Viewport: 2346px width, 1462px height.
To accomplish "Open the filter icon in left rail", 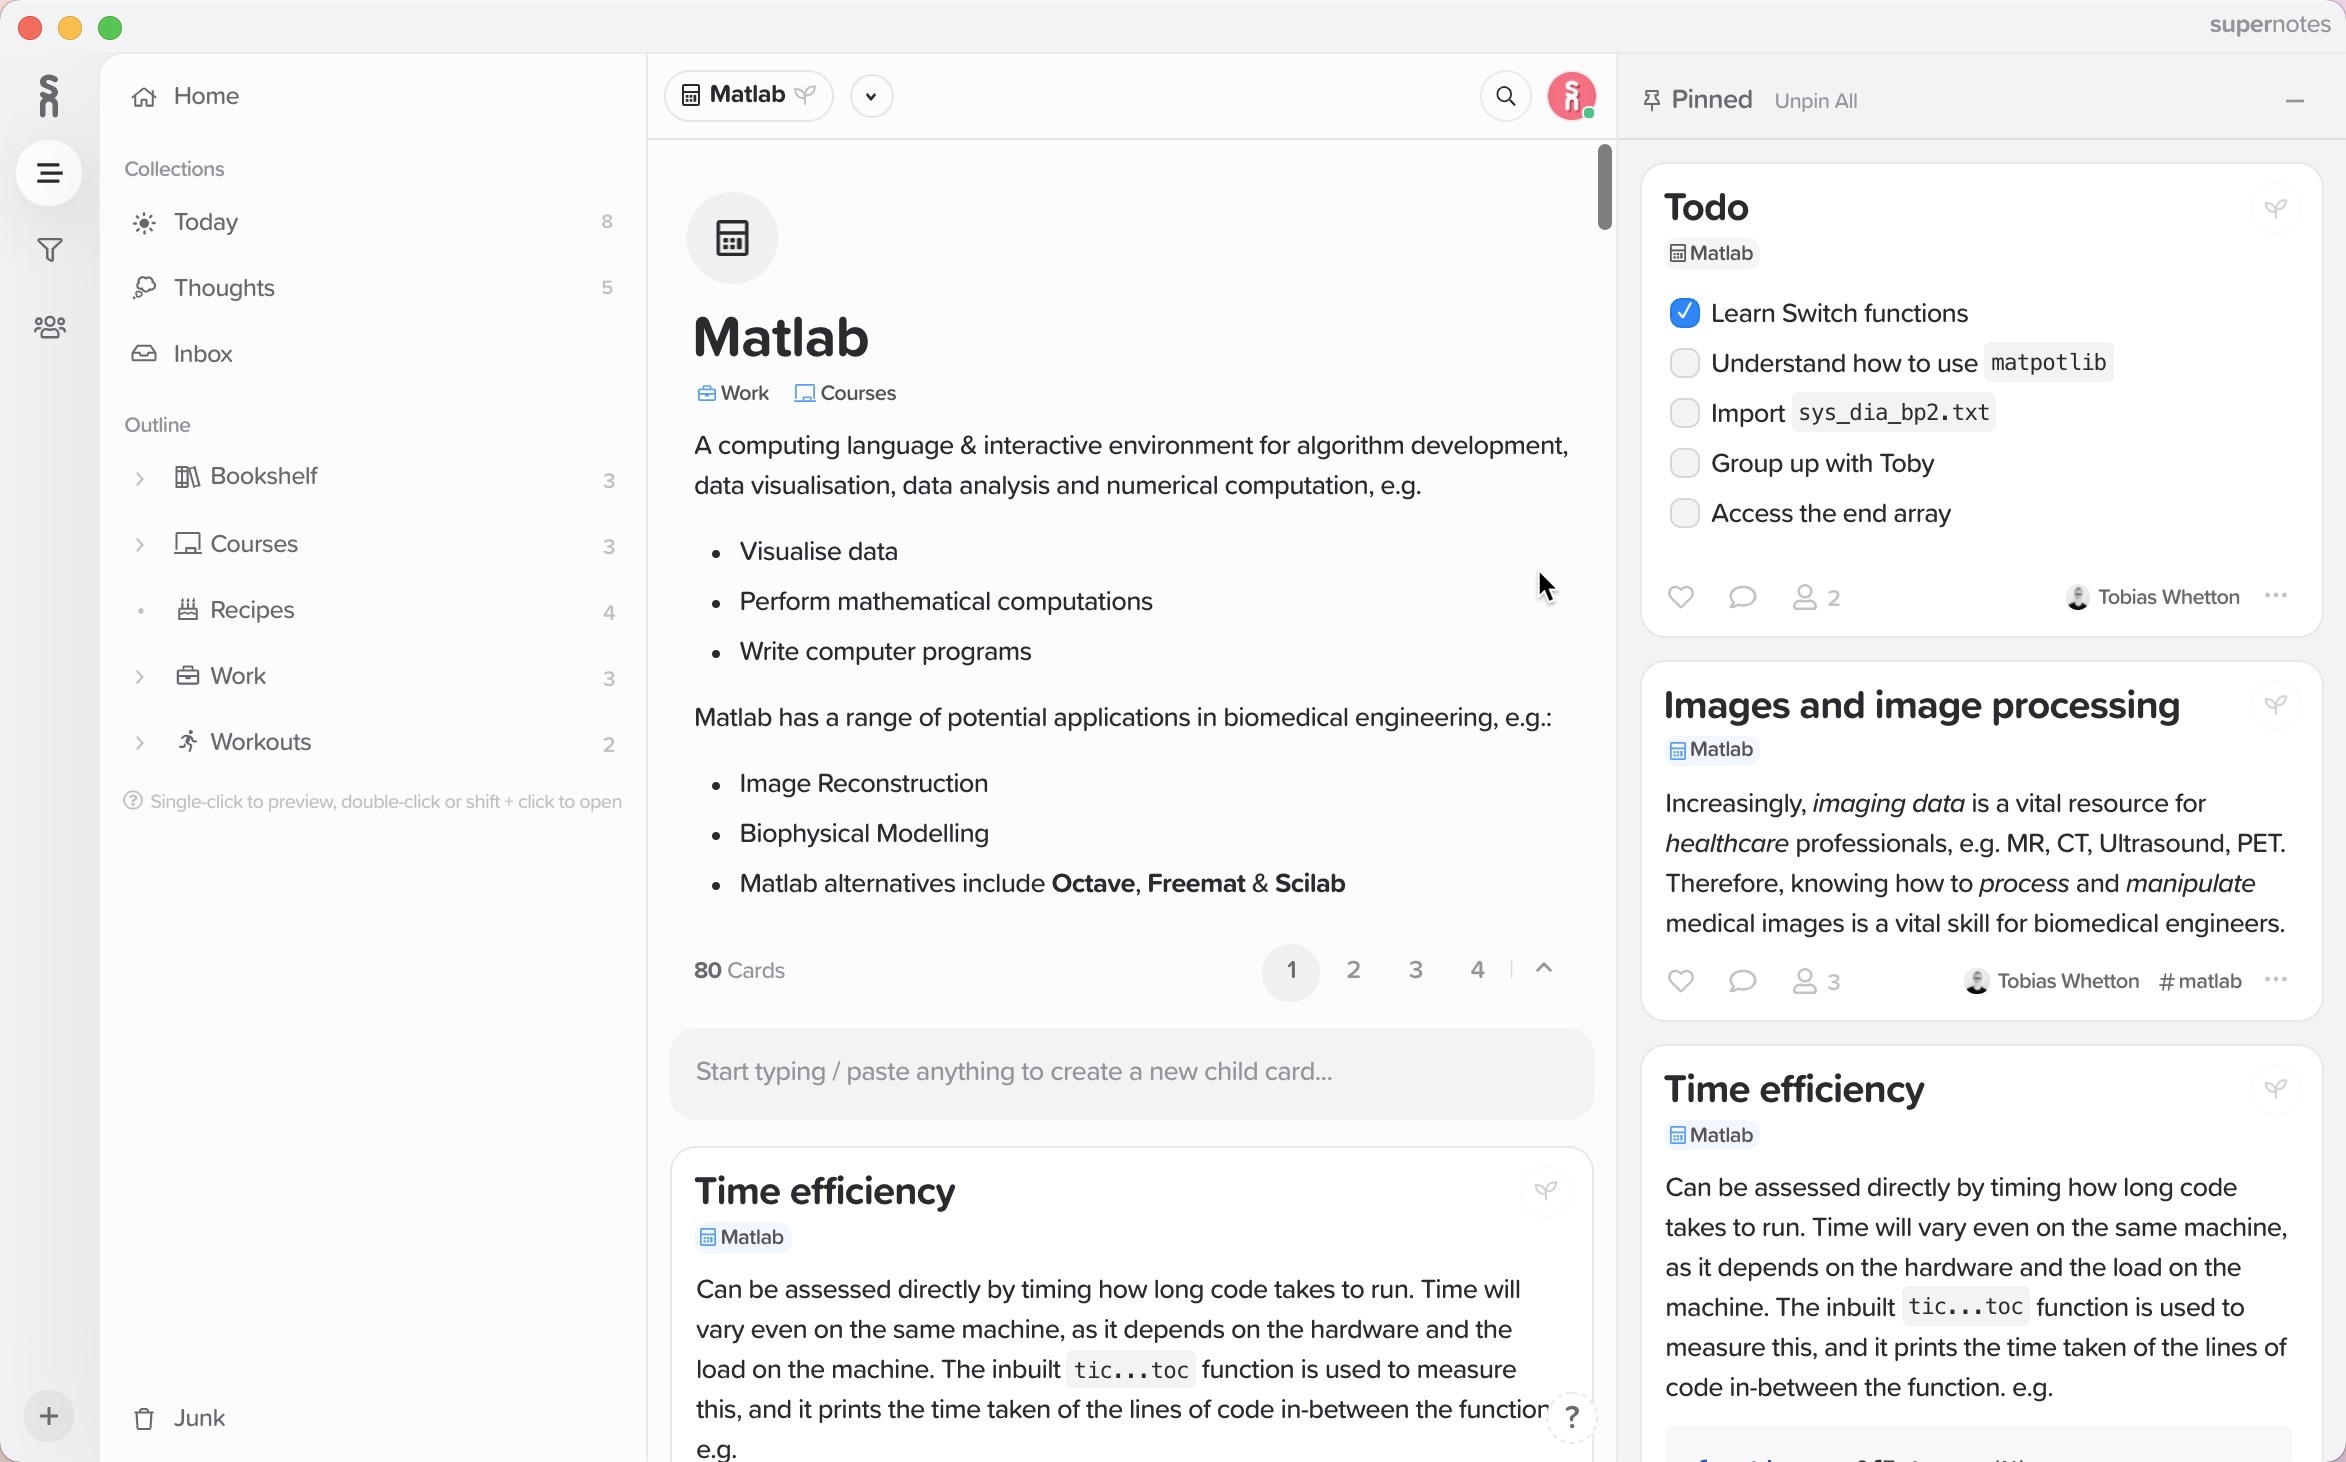I will point(49,250).
